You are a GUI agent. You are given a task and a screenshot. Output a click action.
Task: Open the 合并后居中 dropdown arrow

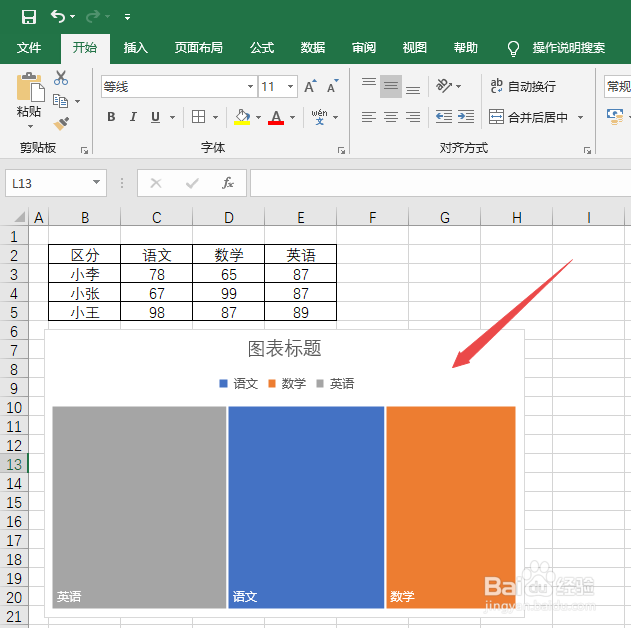(580, 117)
